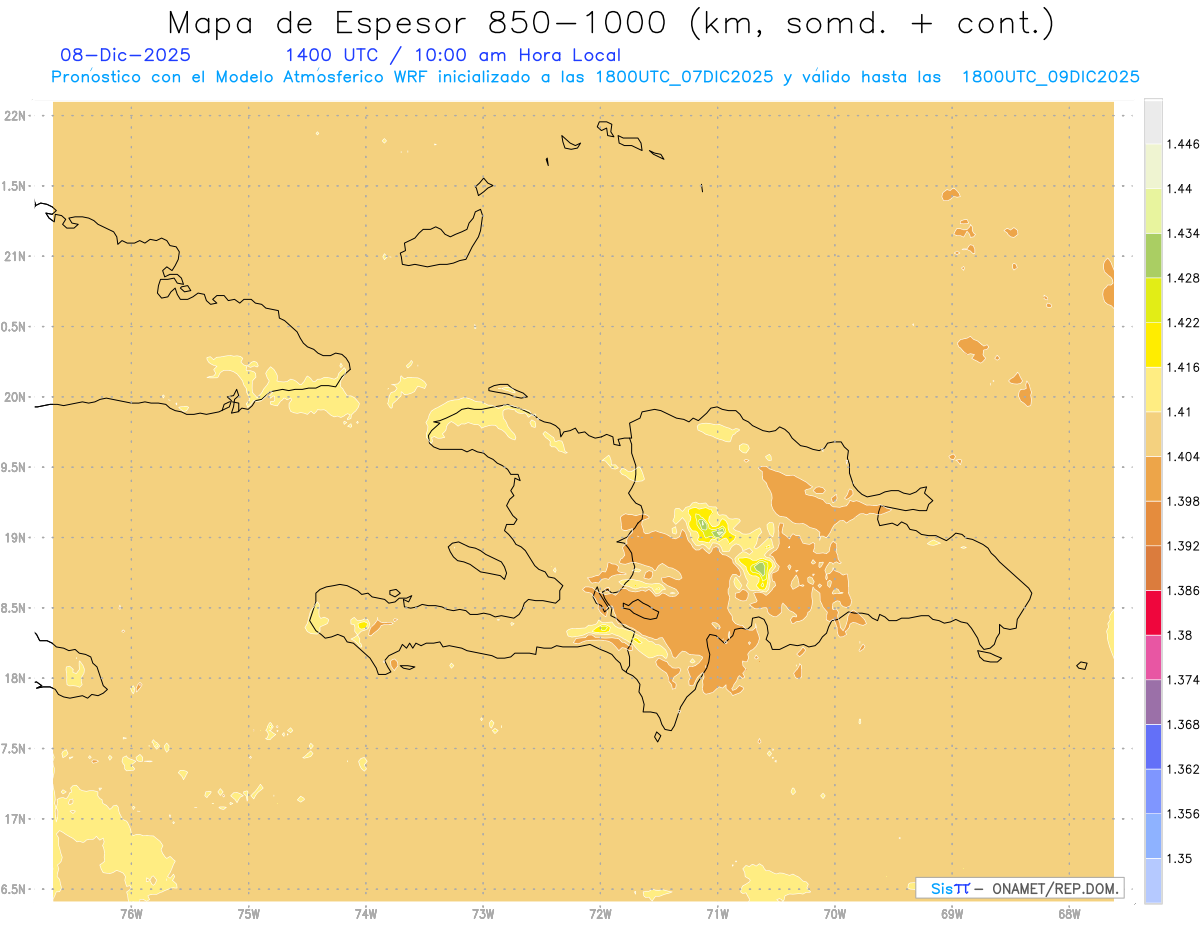
Task: Click the legend value "1.362"
Action: [1182, 770]
